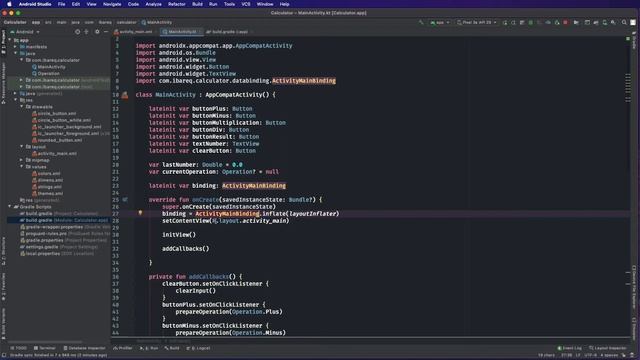
Task: Collapse the Gradle Scripts node
Action: click(x=10, y=207)
